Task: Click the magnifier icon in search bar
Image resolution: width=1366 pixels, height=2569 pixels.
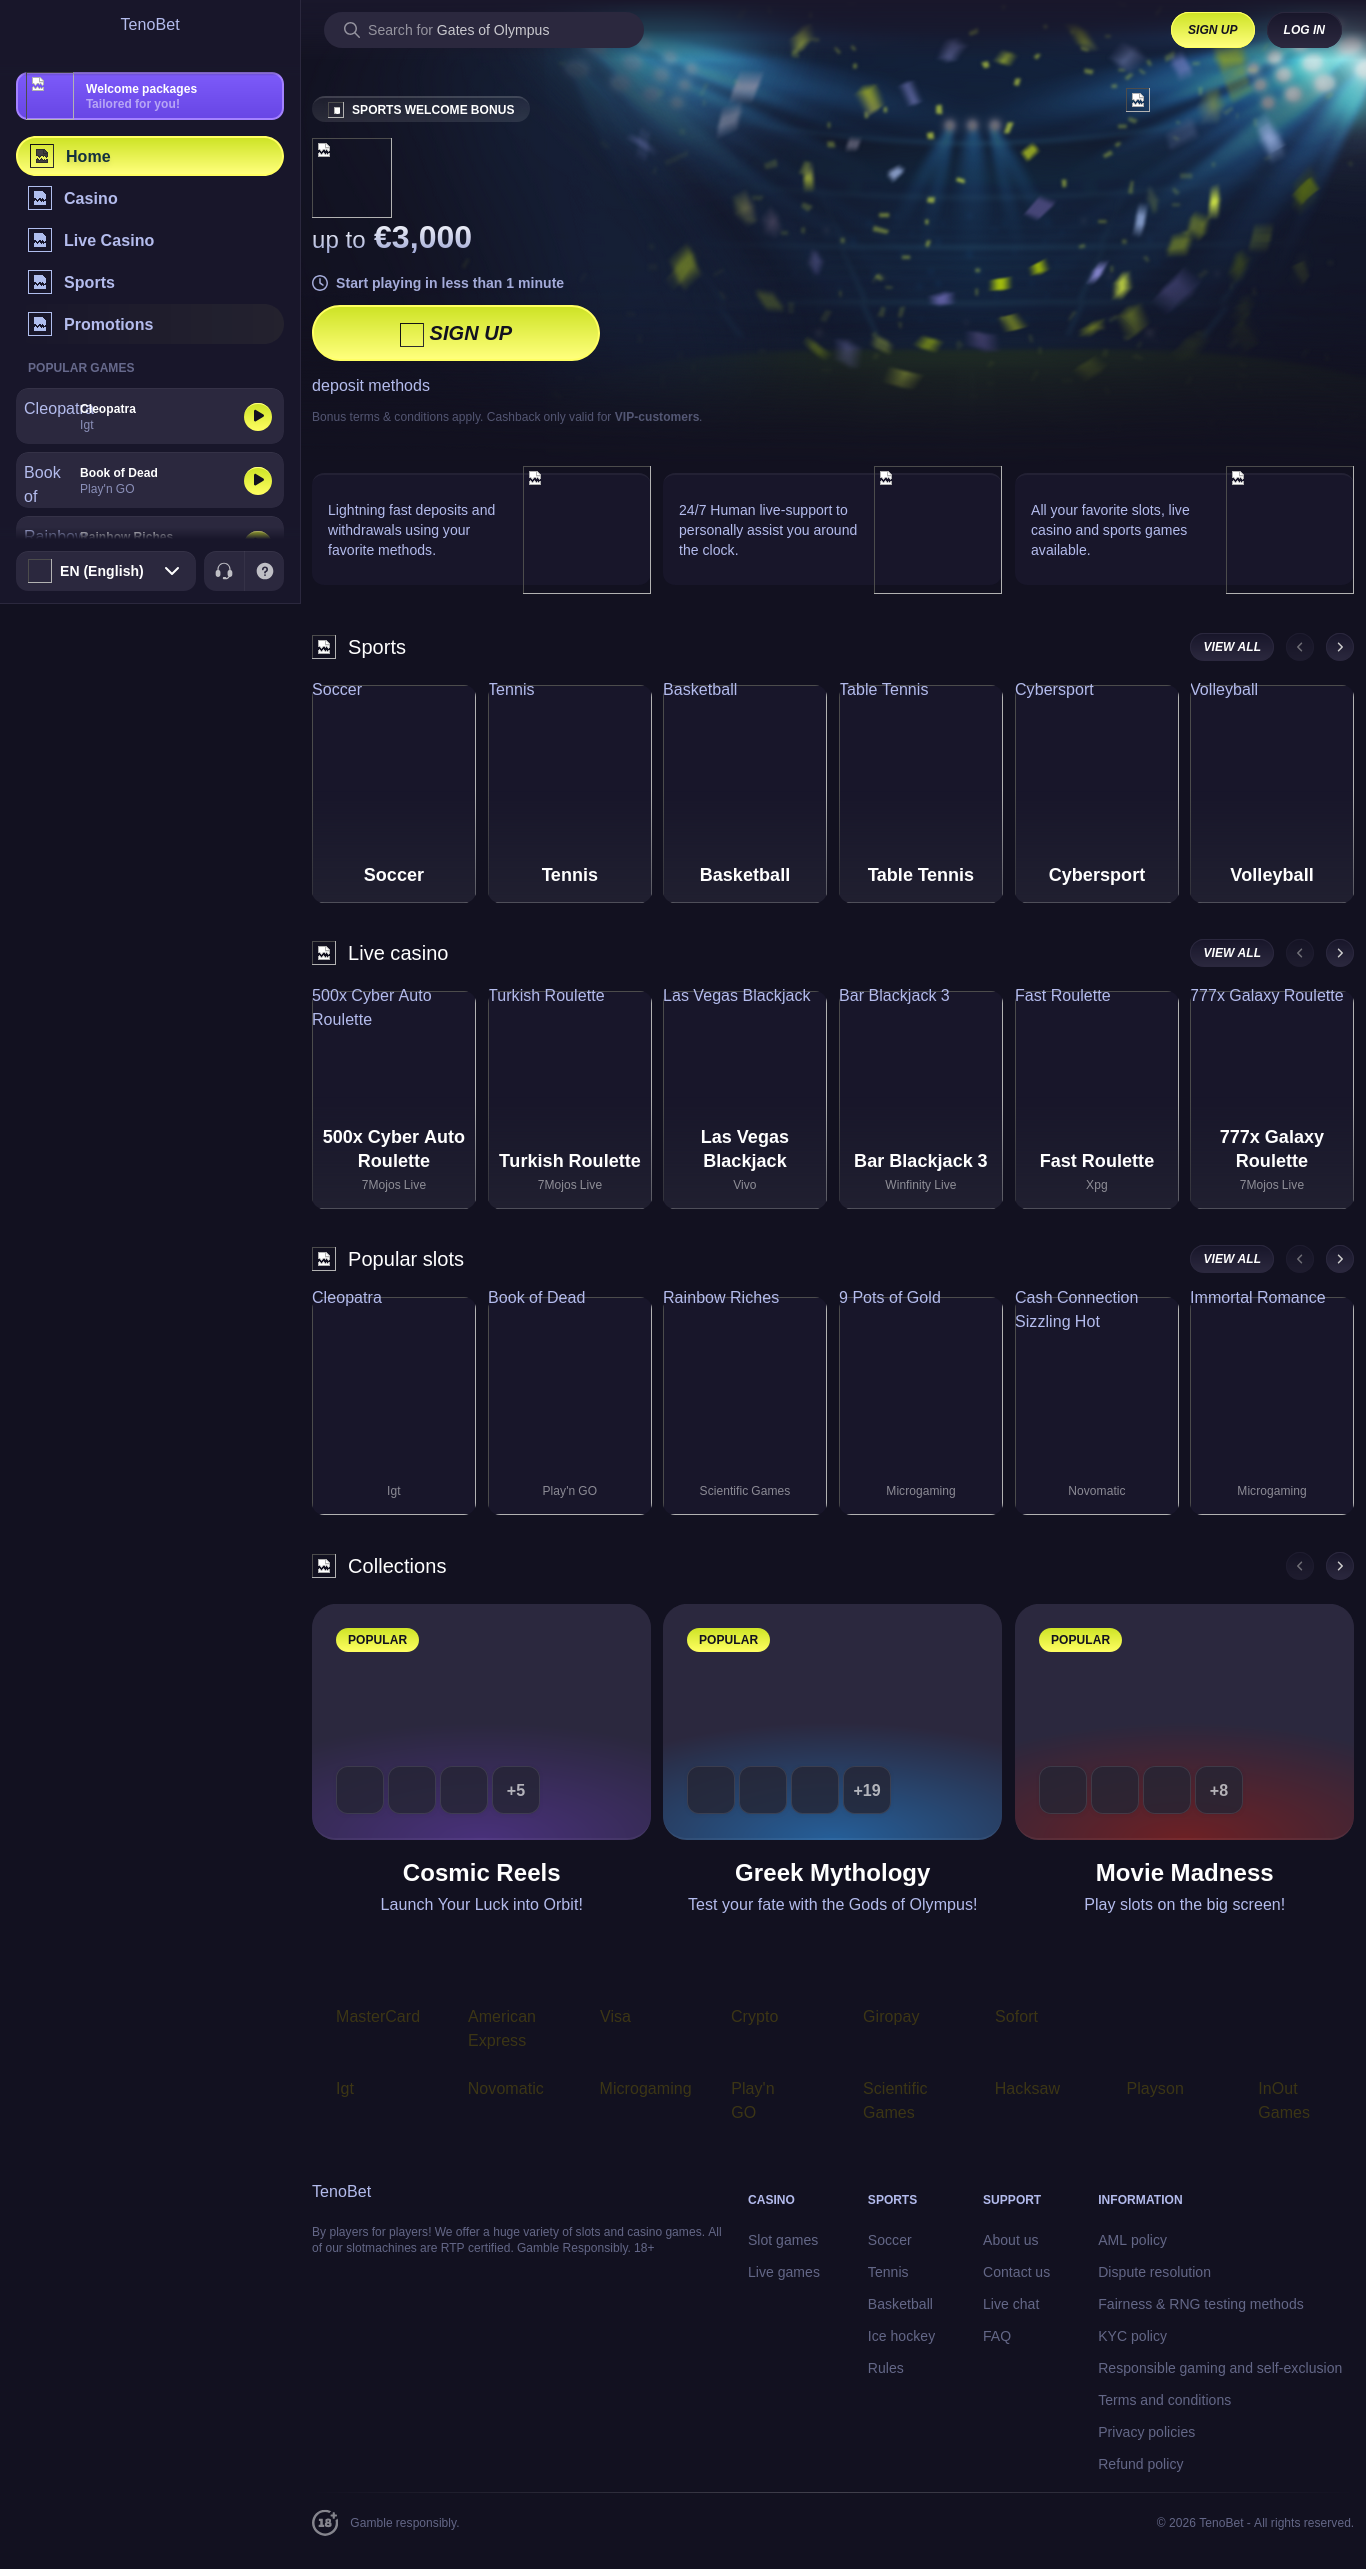Action: point(352,30)
